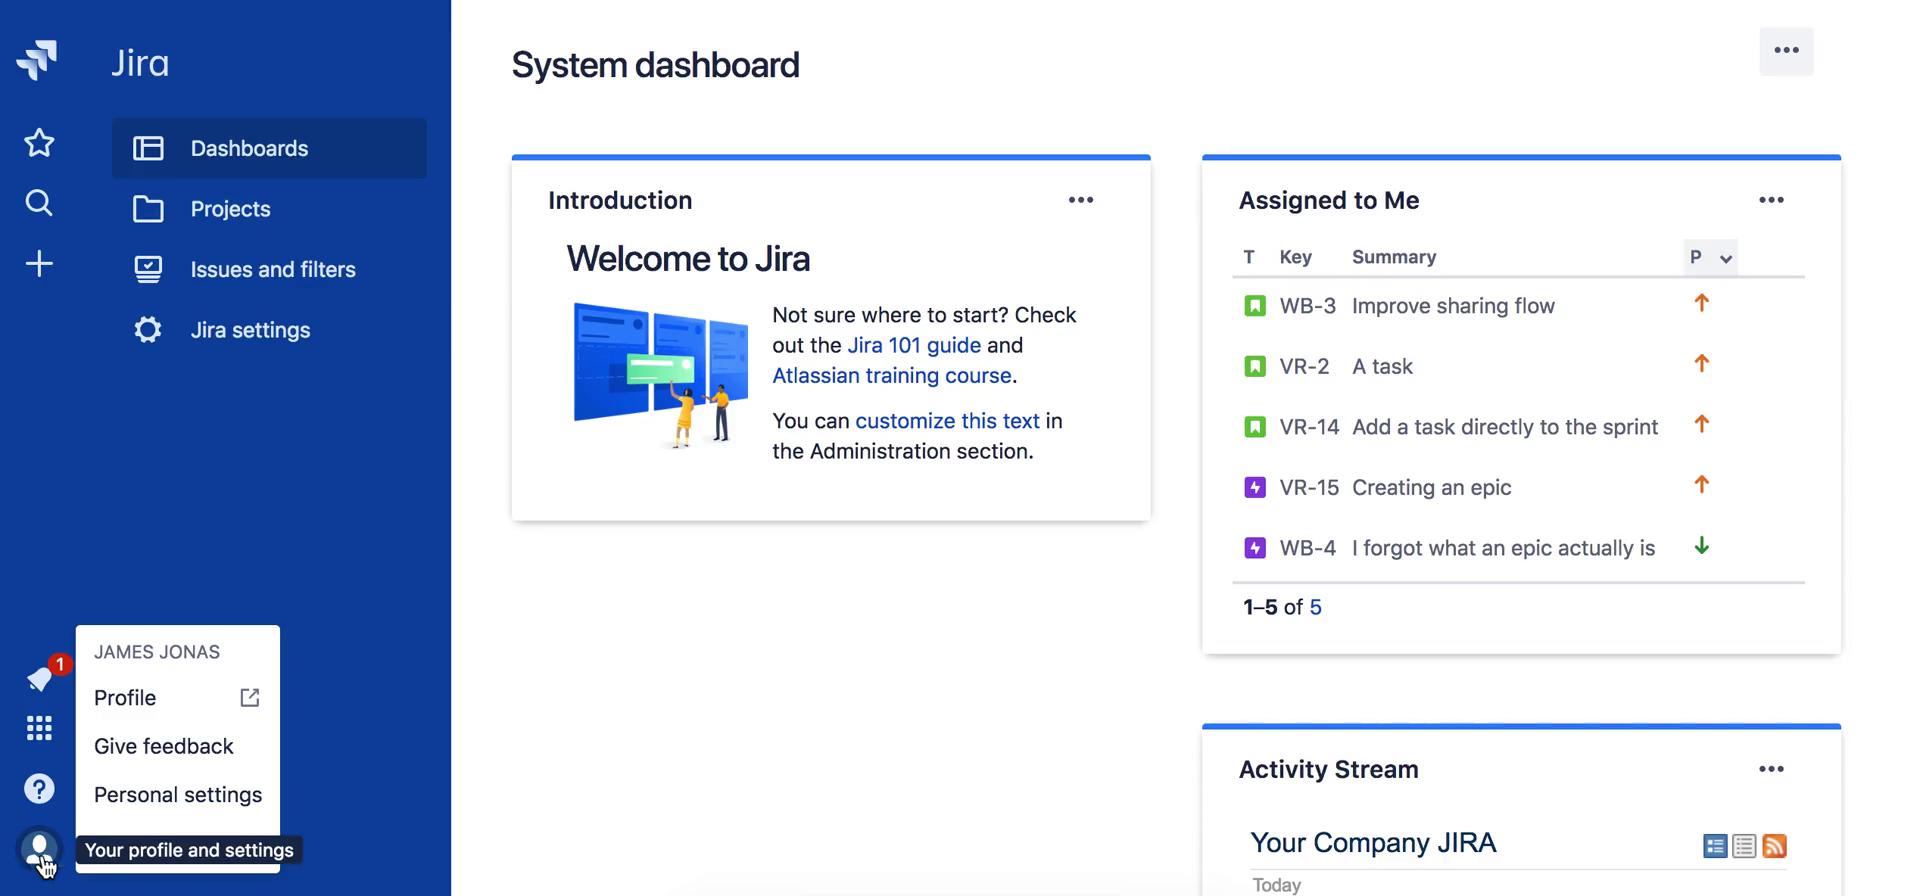Click VR-14 high priority arrow

[x=1701, y=424]
